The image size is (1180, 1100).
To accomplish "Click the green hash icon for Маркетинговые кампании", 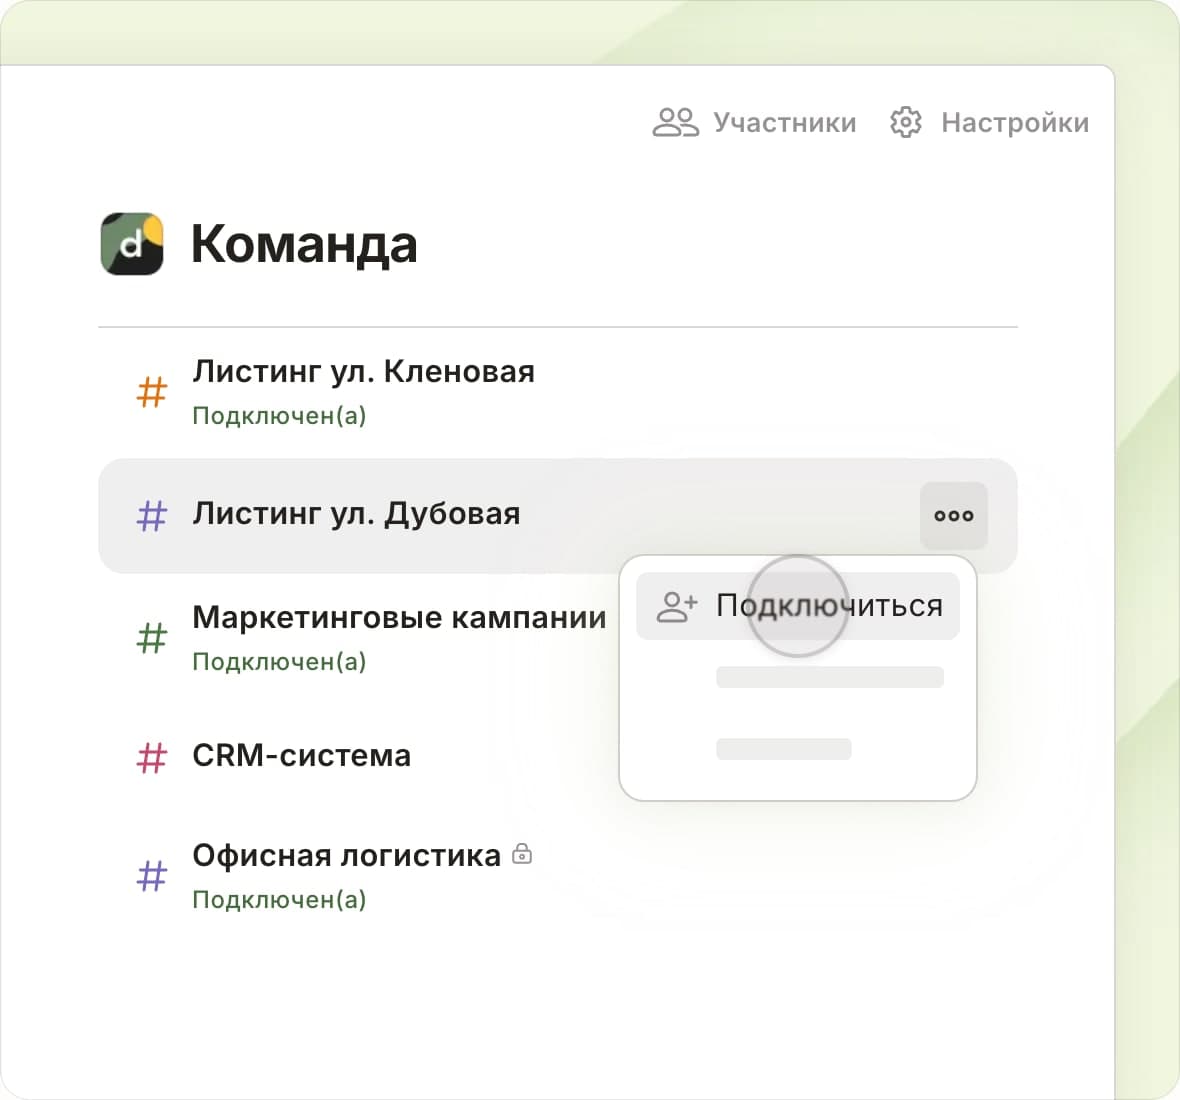I will coord(151,637).
